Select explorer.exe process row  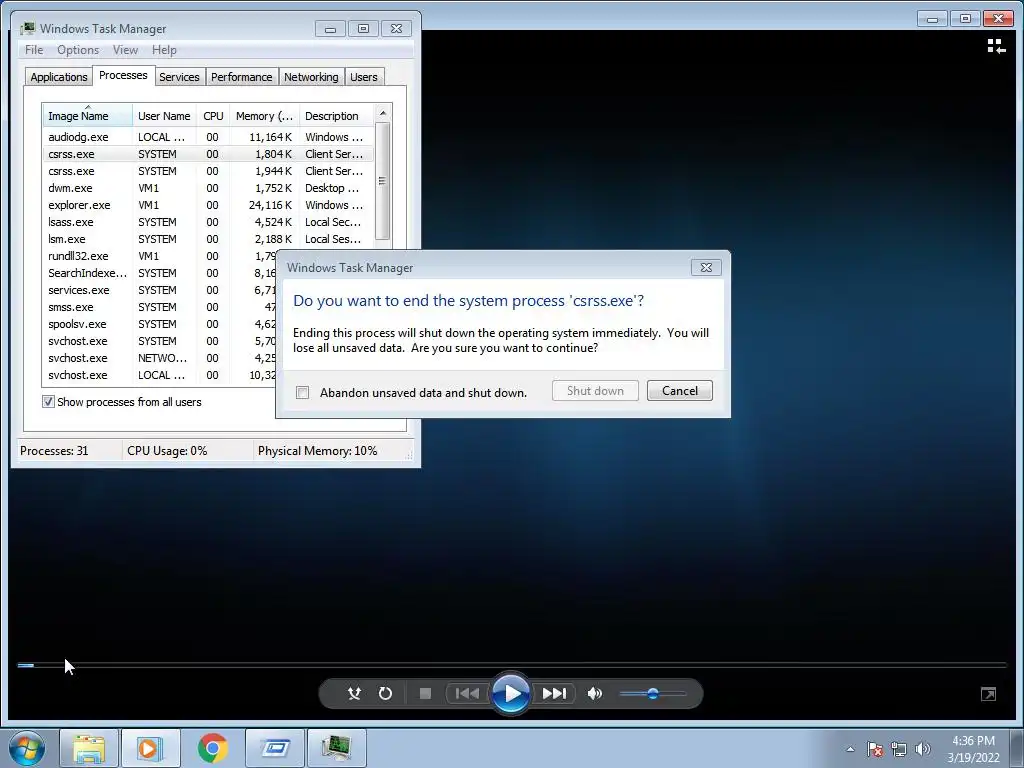tap(208, 204)
